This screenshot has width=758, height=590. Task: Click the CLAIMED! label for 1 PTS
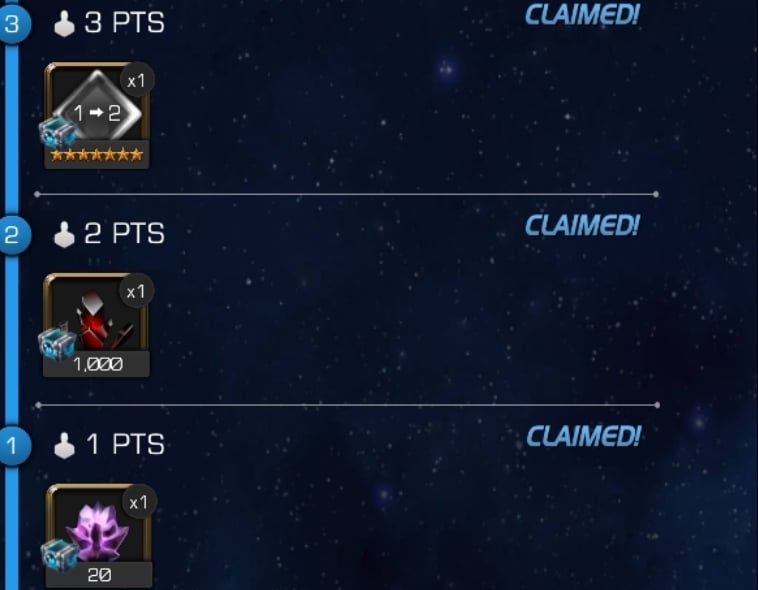(583, 436)
